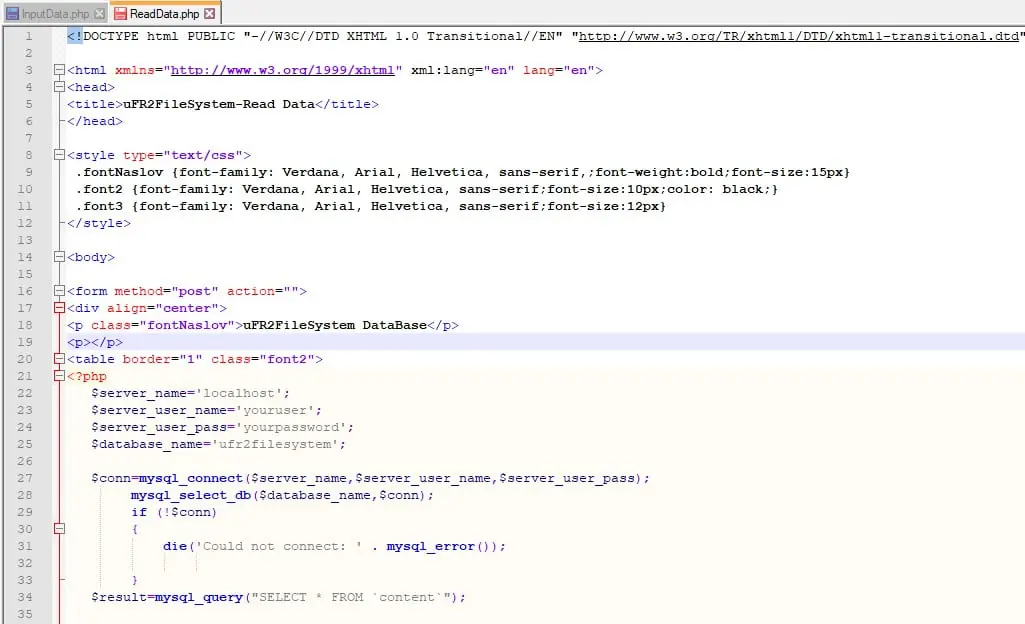
Task: Collapse the php block on line 21
Action: point(59,376)
